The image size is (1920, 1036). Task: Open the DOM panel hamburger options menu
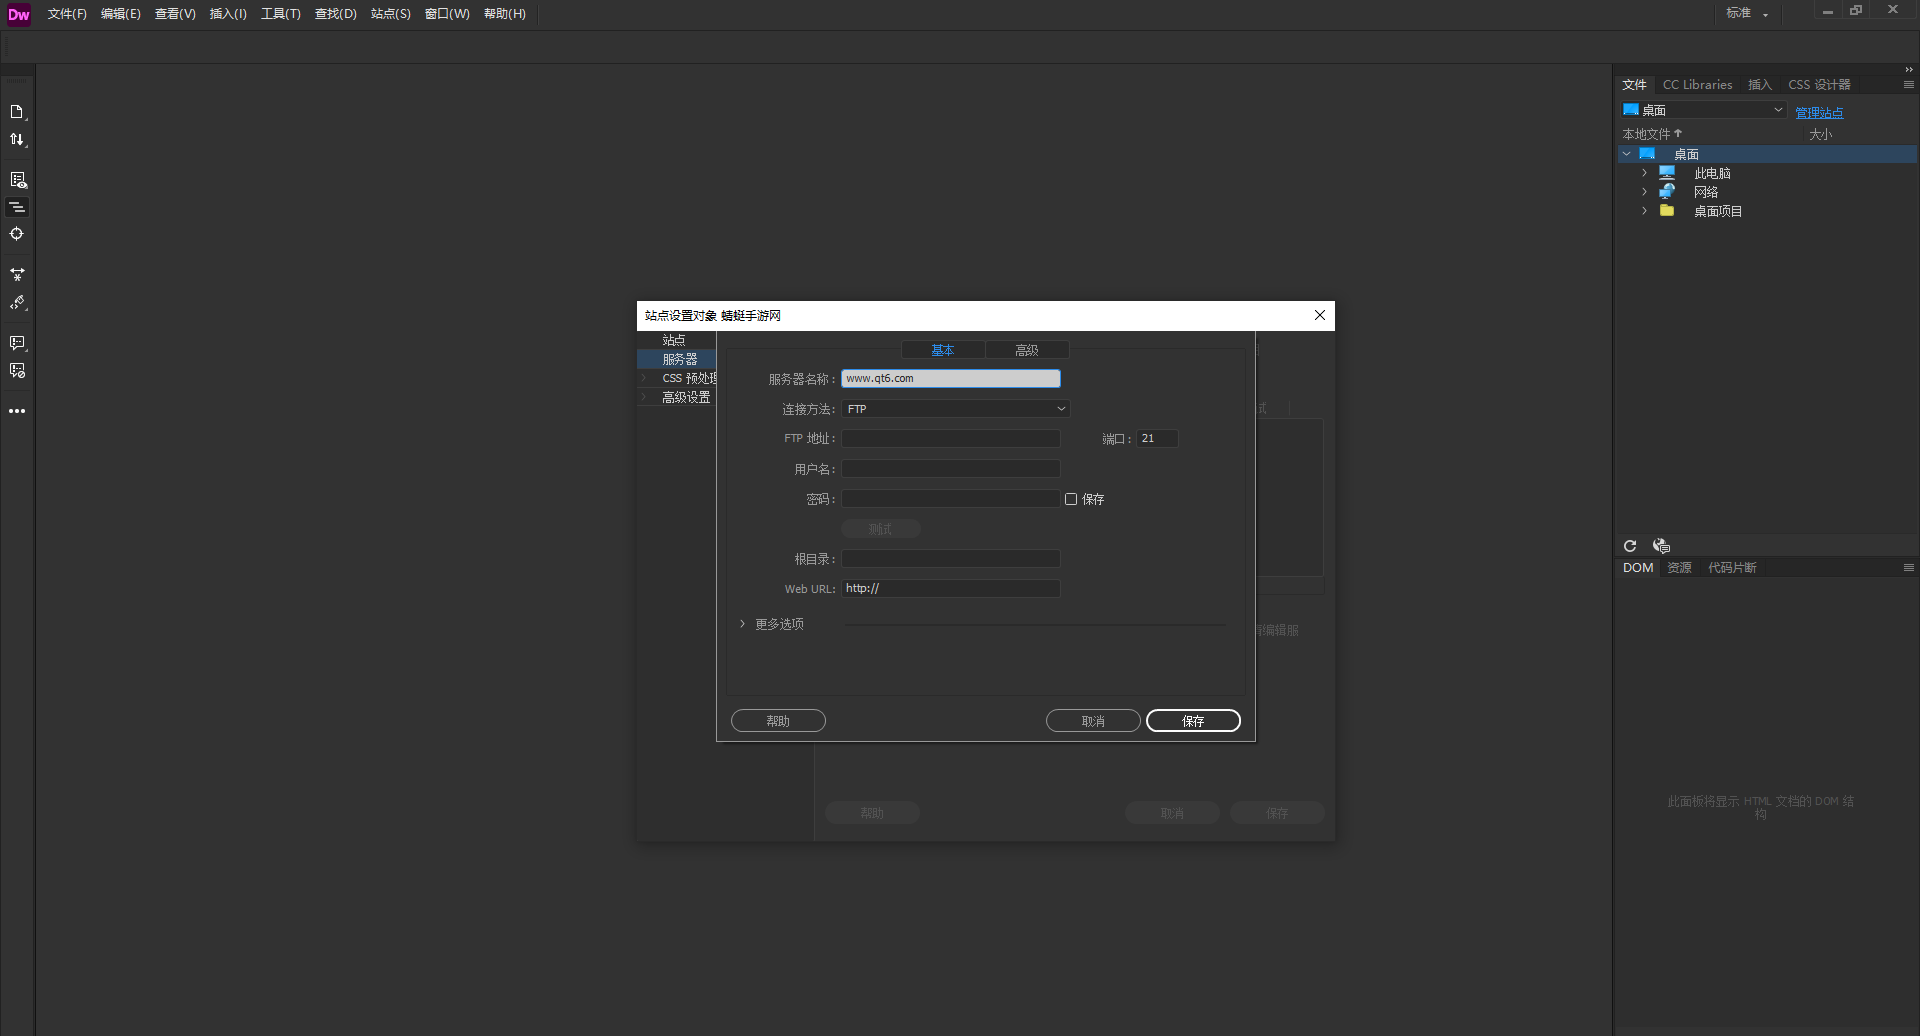[x=1908, y=568]
